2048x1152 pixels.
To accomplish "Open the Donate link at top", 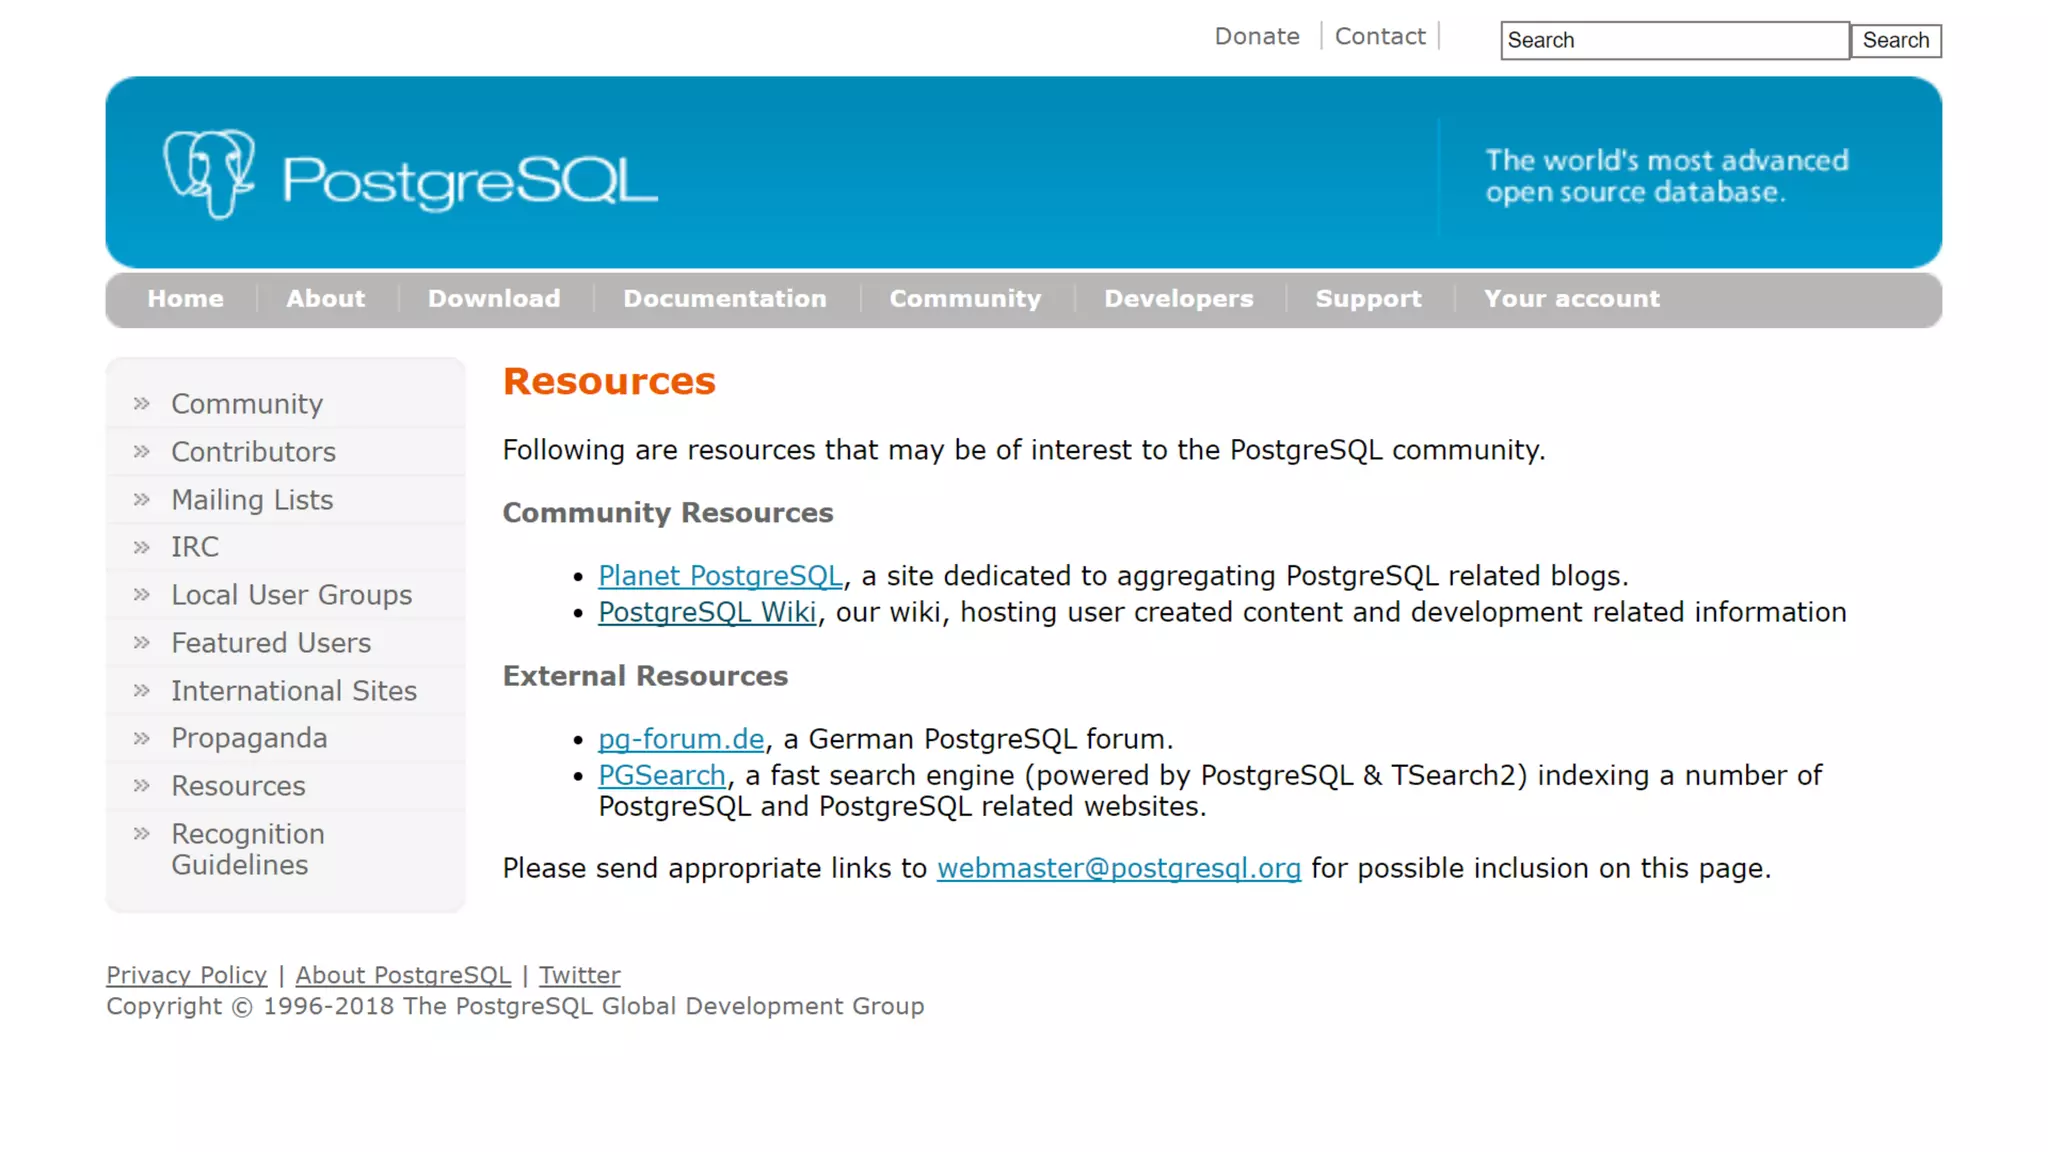I will 1257,37.
